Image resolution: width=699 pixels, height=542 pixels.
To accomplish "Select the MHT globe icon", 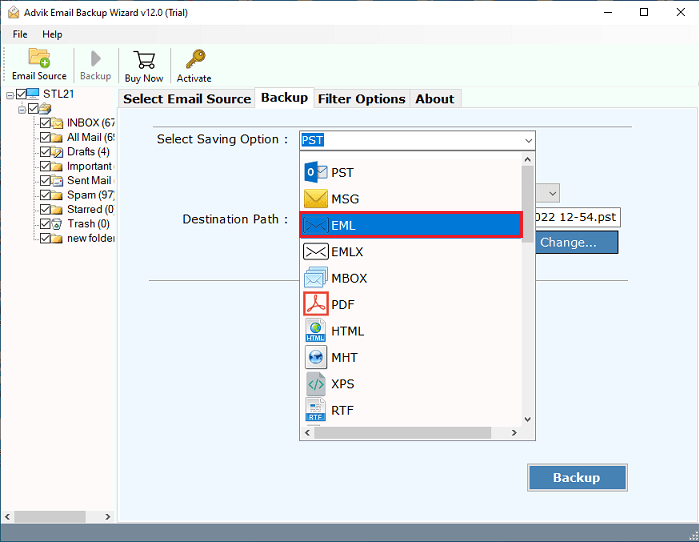I will pyautogui.click(x=316, y=357).
